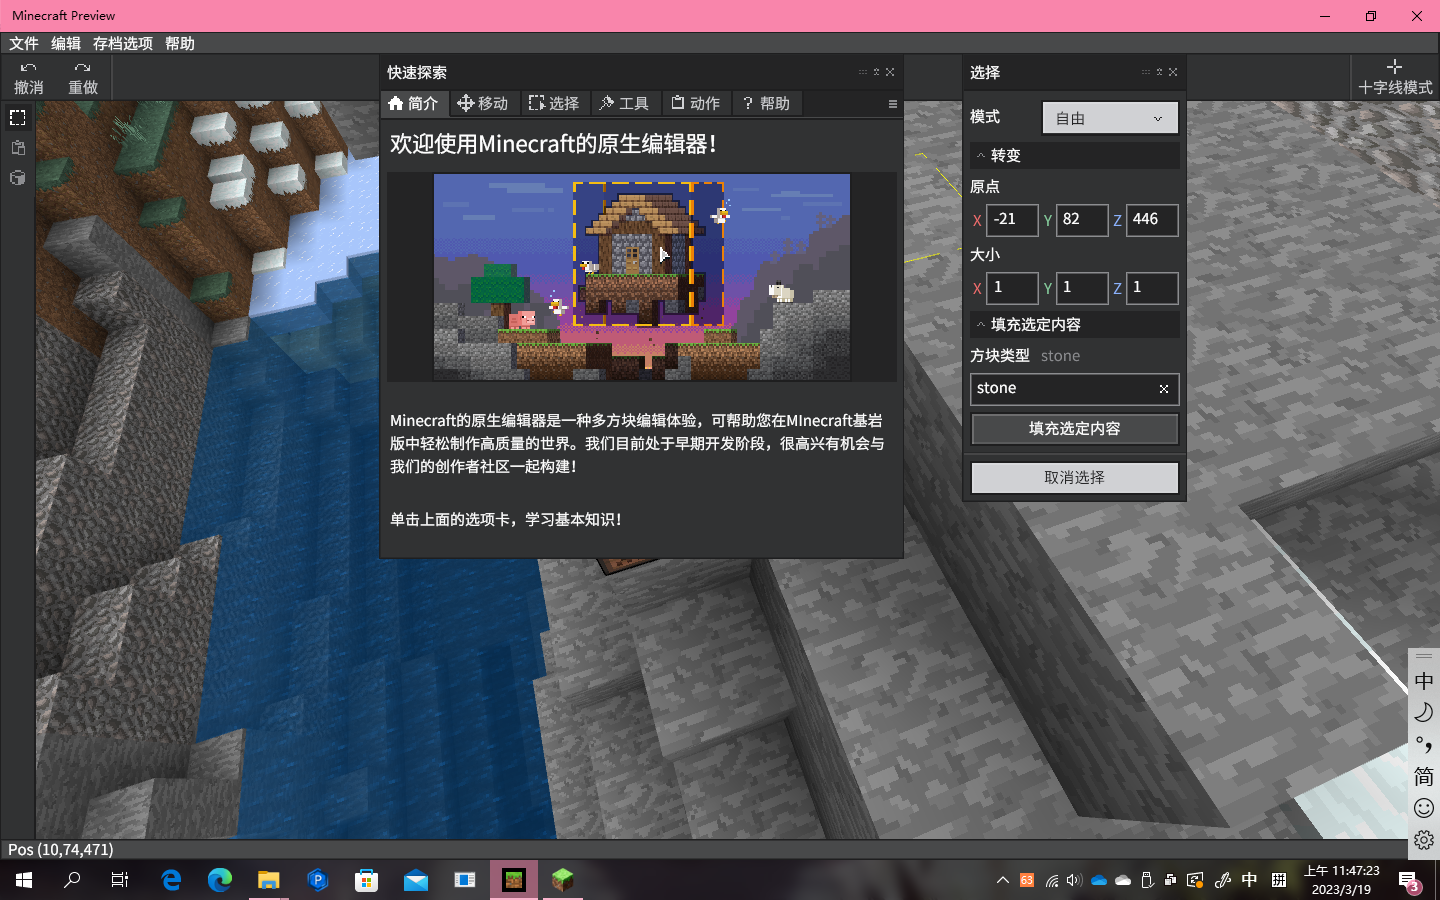
Task: Close the 快速探索 panel
Action: click(x=890, y=72)
